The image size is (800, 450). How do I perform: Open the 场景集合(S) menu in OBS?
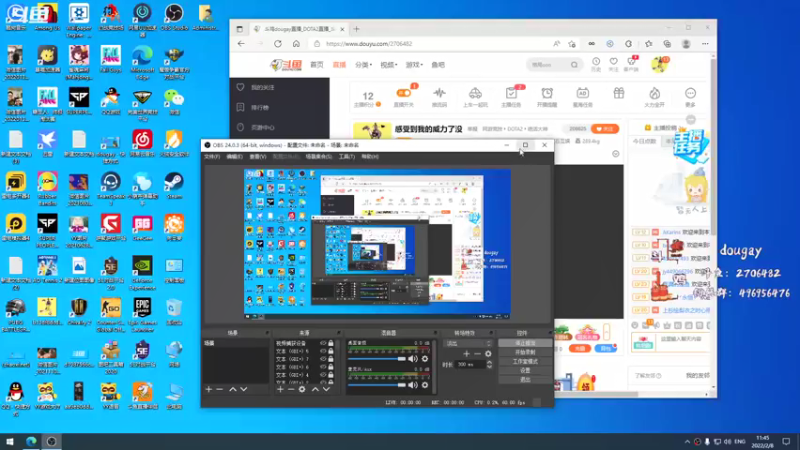coord(318,157)
